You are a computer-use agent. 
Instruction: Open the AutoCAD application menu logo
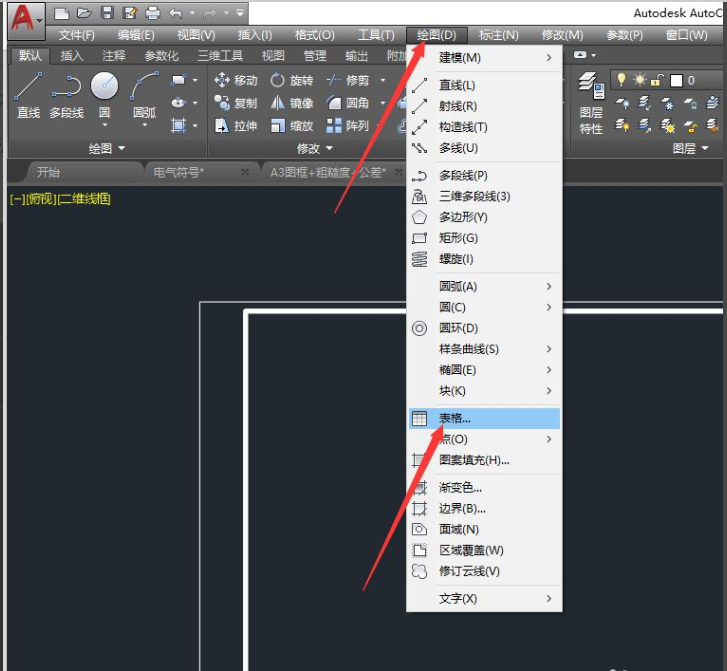click(x=26, y=19)
